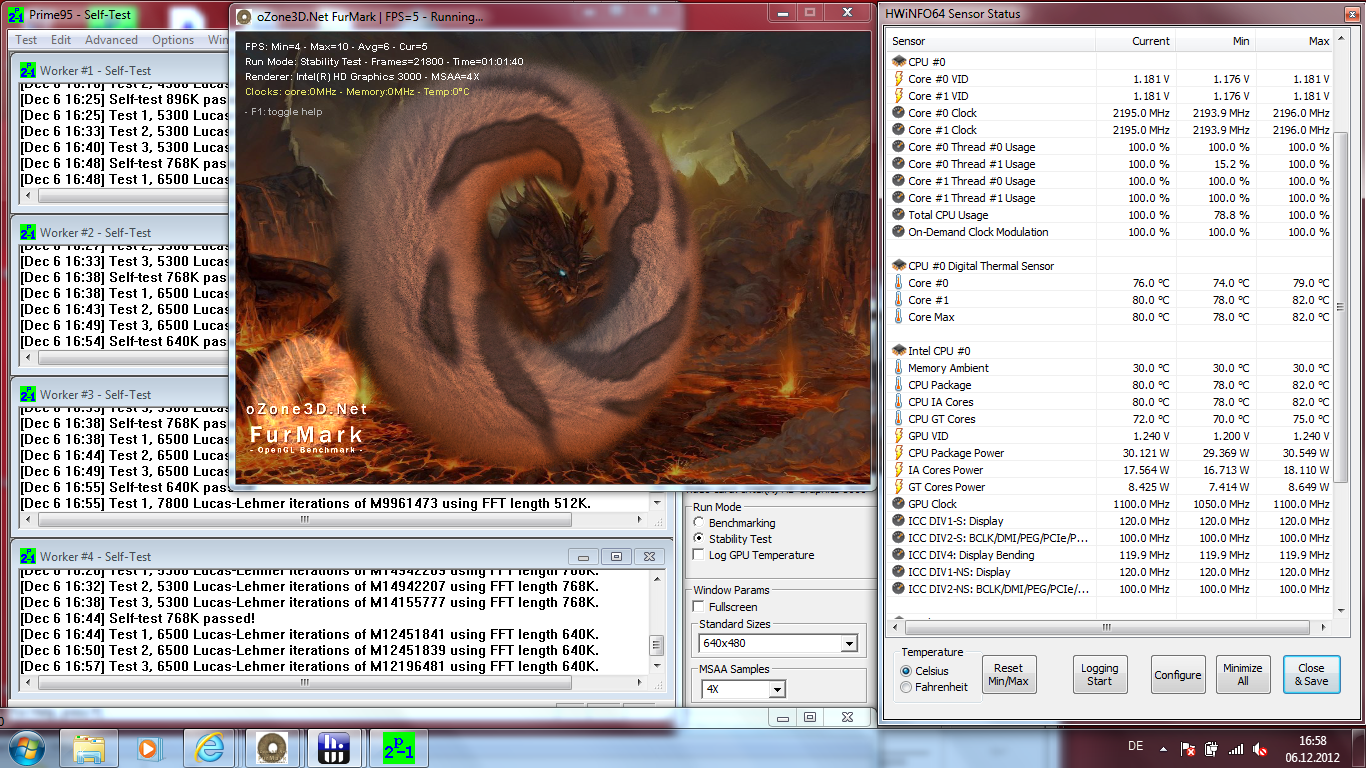This screenshot has height=768, width=1366.
Task: Switch to HWiNFO taskbar button
Action: (332, 748)
